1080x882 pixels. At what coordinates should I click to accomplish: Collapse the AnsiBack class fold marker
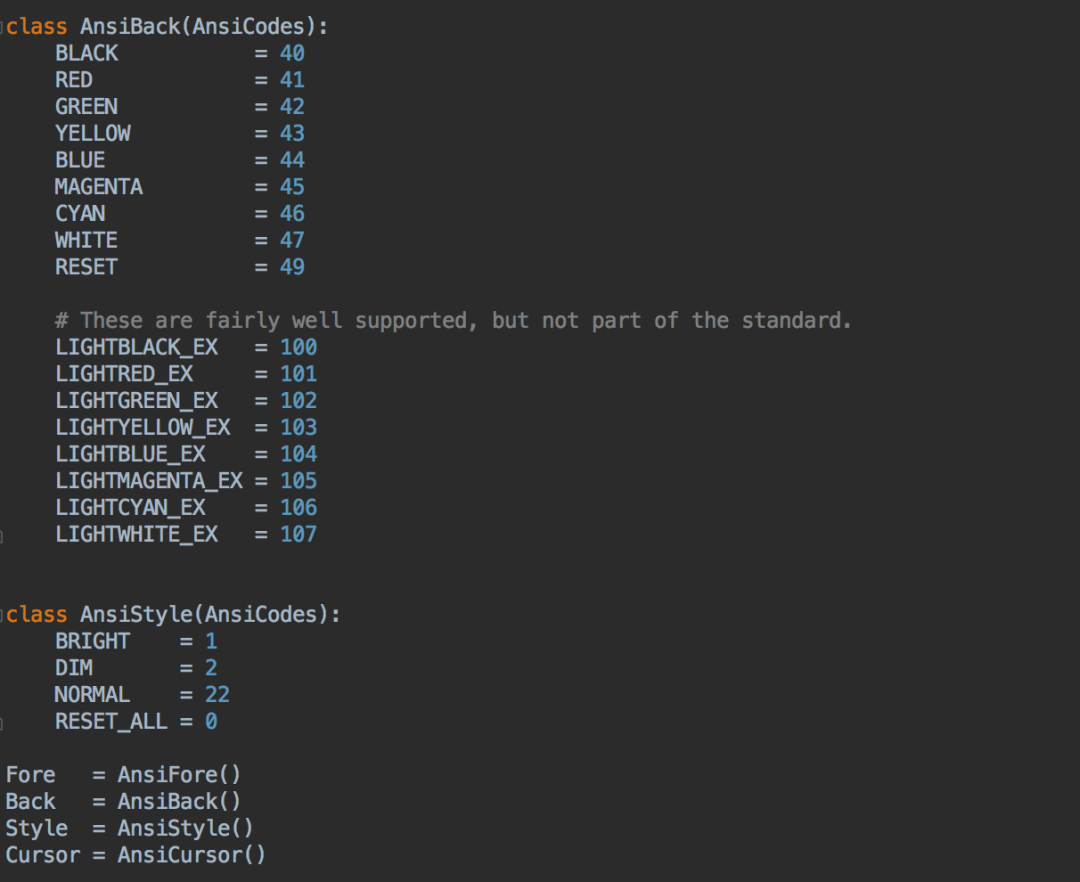coord(2,28)
